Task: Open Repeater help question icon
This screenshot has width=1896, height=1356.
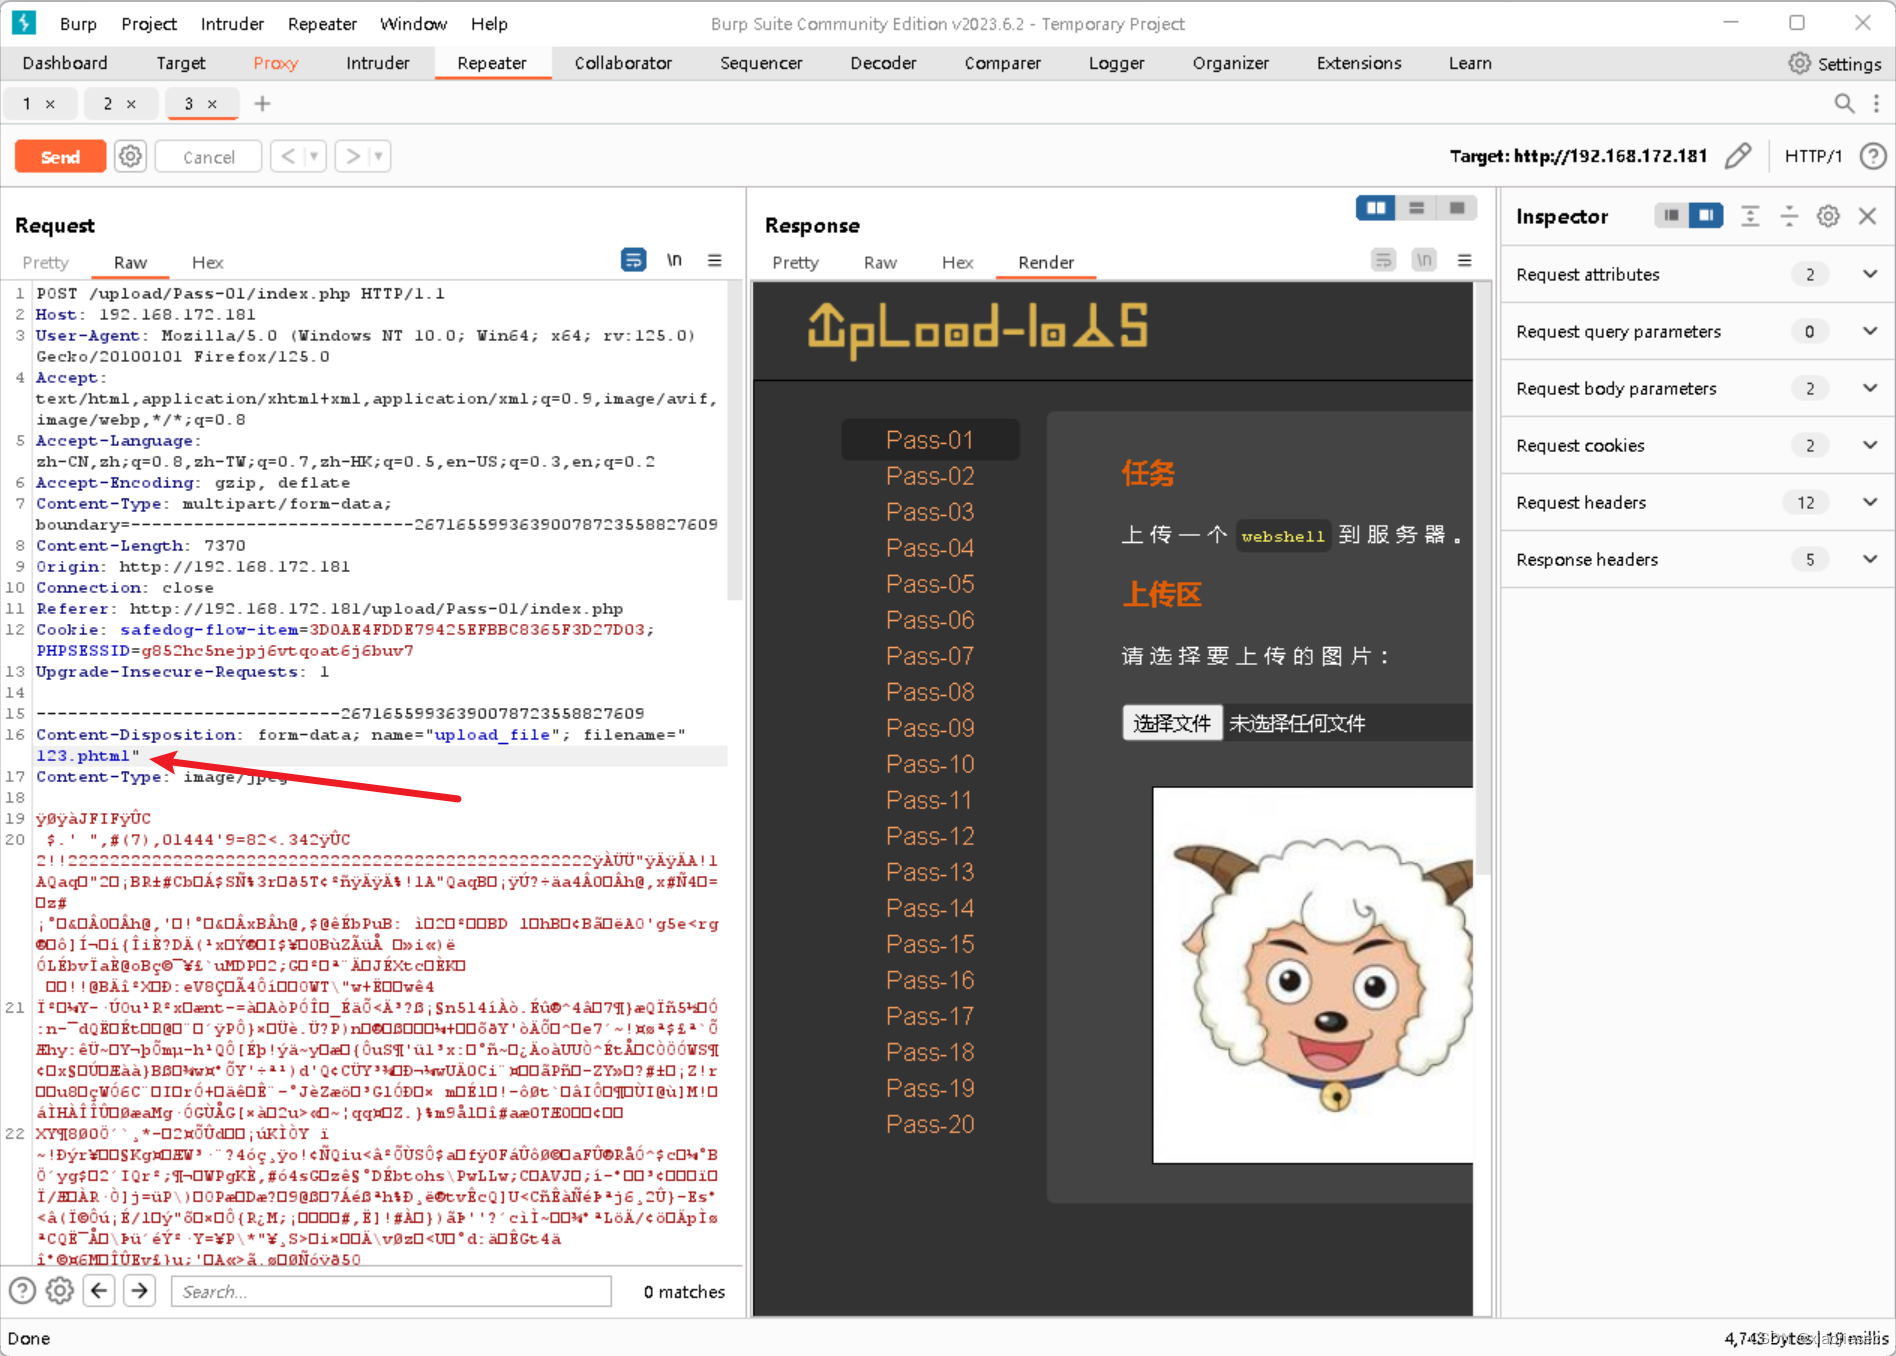Action: (x=1873, y=156)
